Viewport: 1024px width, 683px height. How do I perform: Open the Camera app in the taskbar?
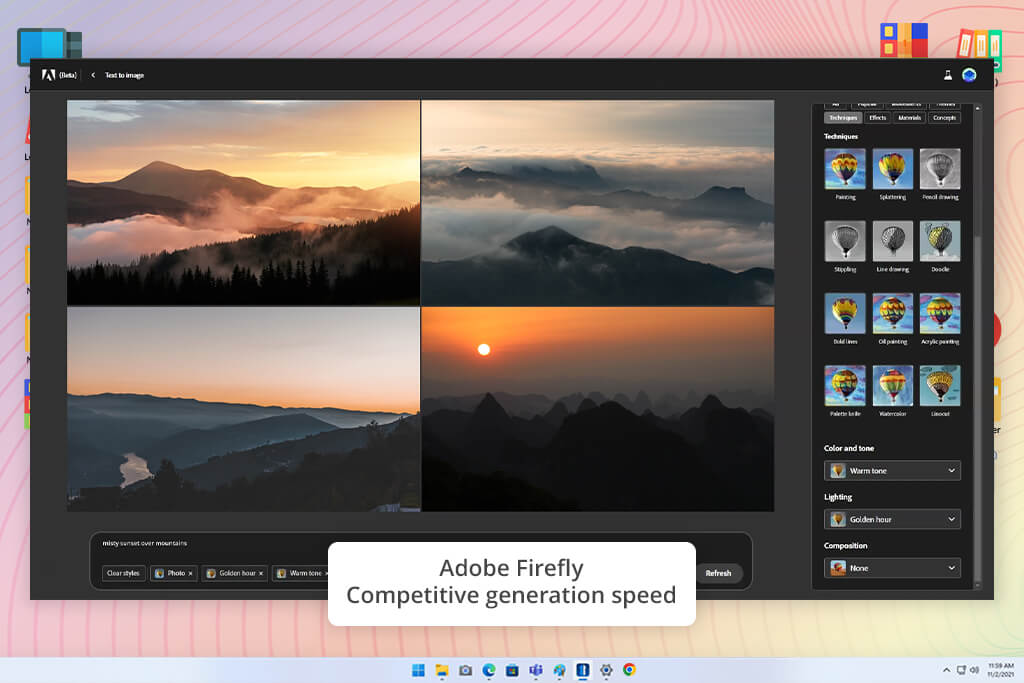[466, 670]
